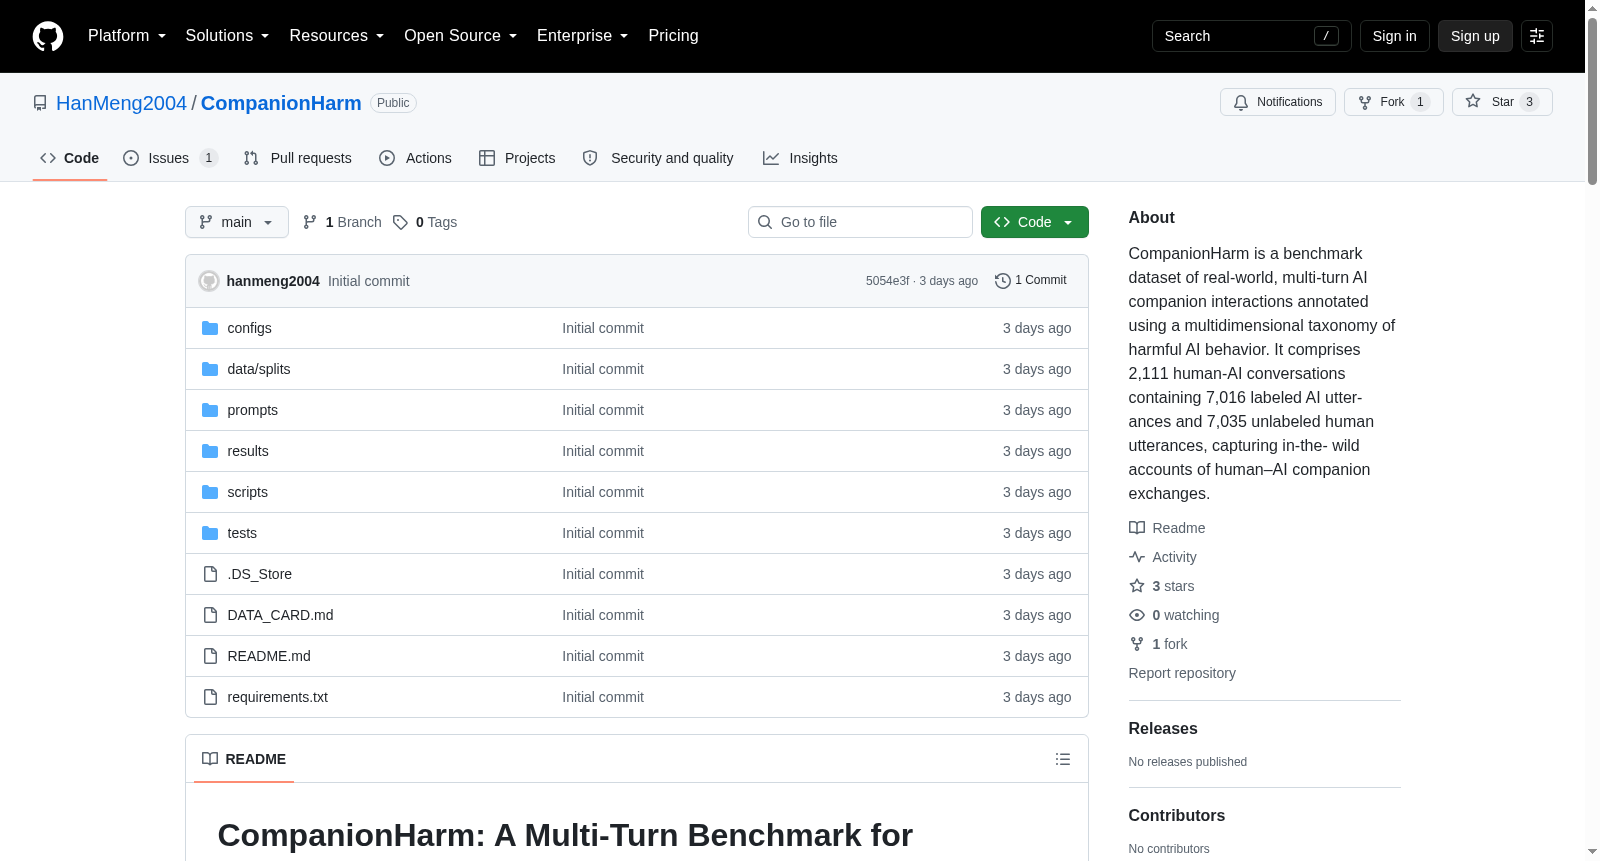Click the repository icon beside HanMeng2004
1600x861 pixels.
[40, 103]
